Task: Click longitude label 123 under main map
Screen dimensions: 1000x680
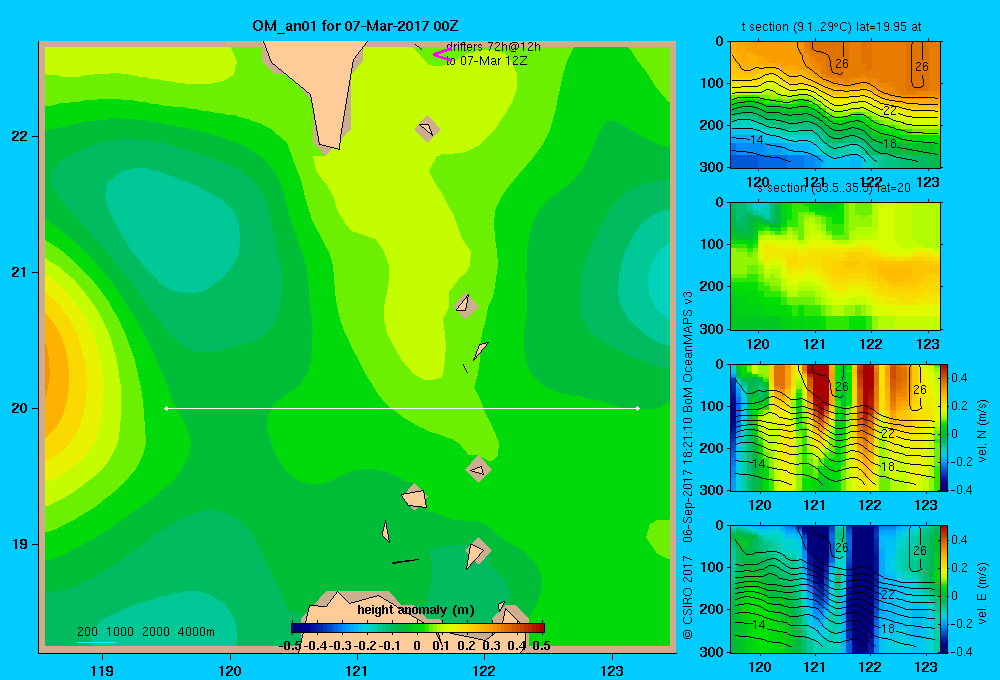Action: click(x=612, y=670)
